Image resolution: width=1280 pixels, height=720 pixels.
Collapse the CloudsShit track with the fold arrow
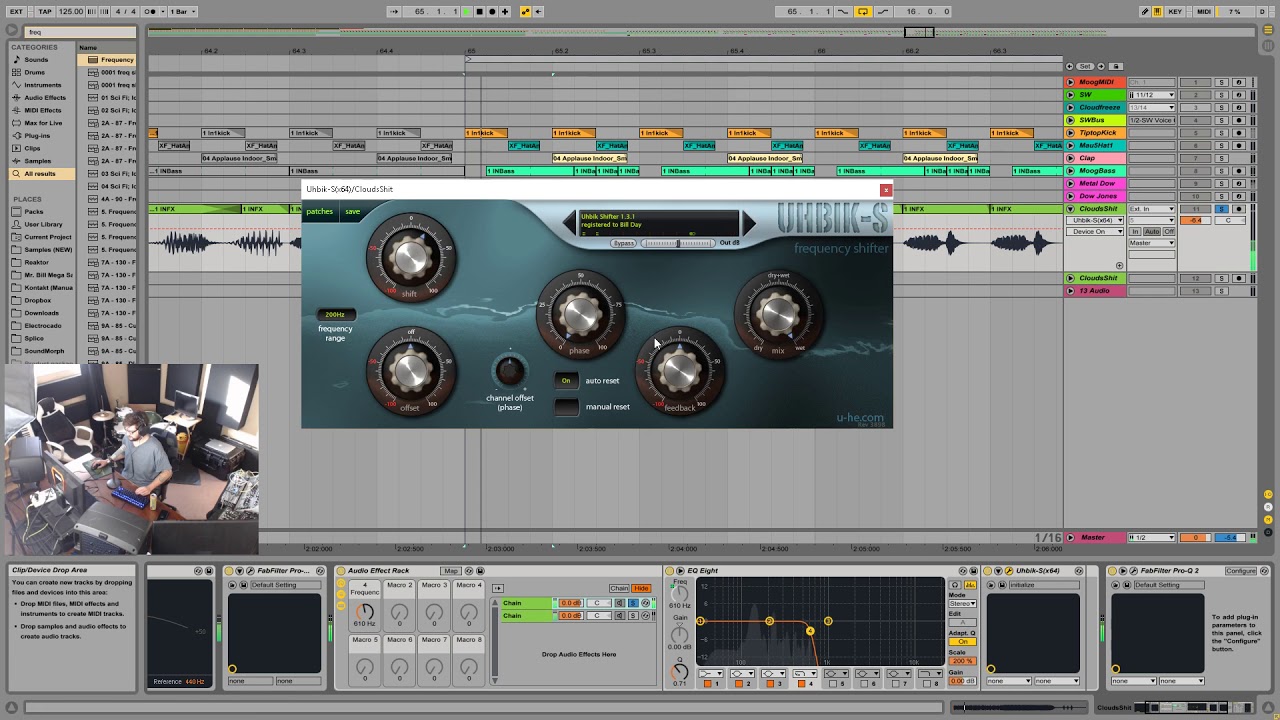click(1070, 209)
